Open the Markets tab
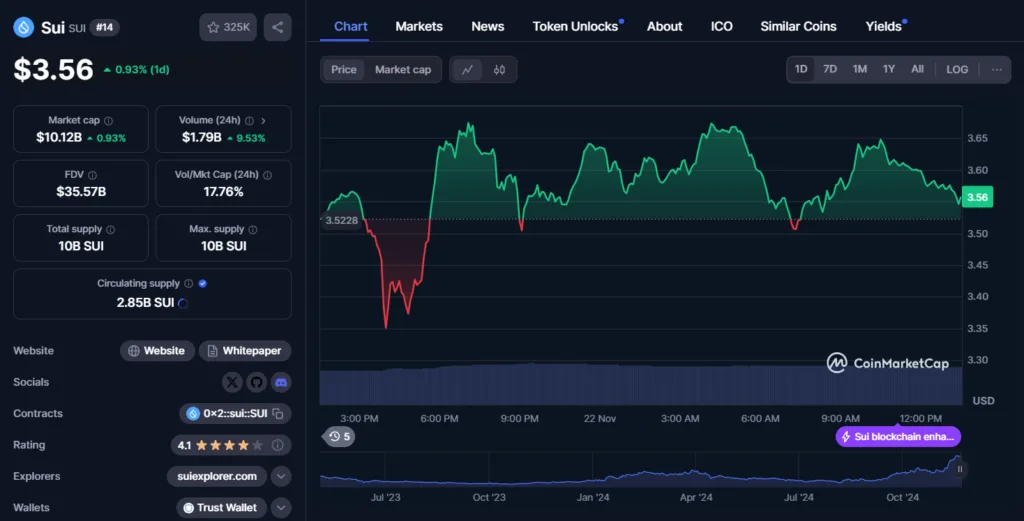The height and width of the screenshot is (521, 1024). (419, 27)
